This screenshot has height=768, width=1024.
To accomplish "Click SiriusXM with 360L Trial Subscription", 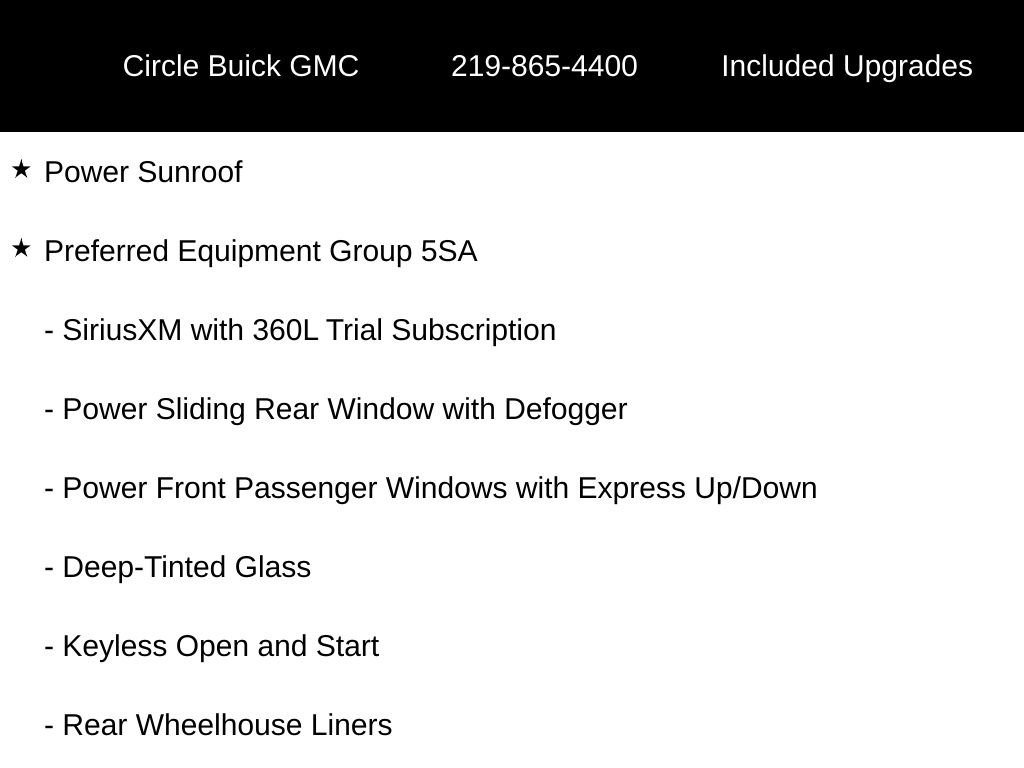I will coord(309,330).
